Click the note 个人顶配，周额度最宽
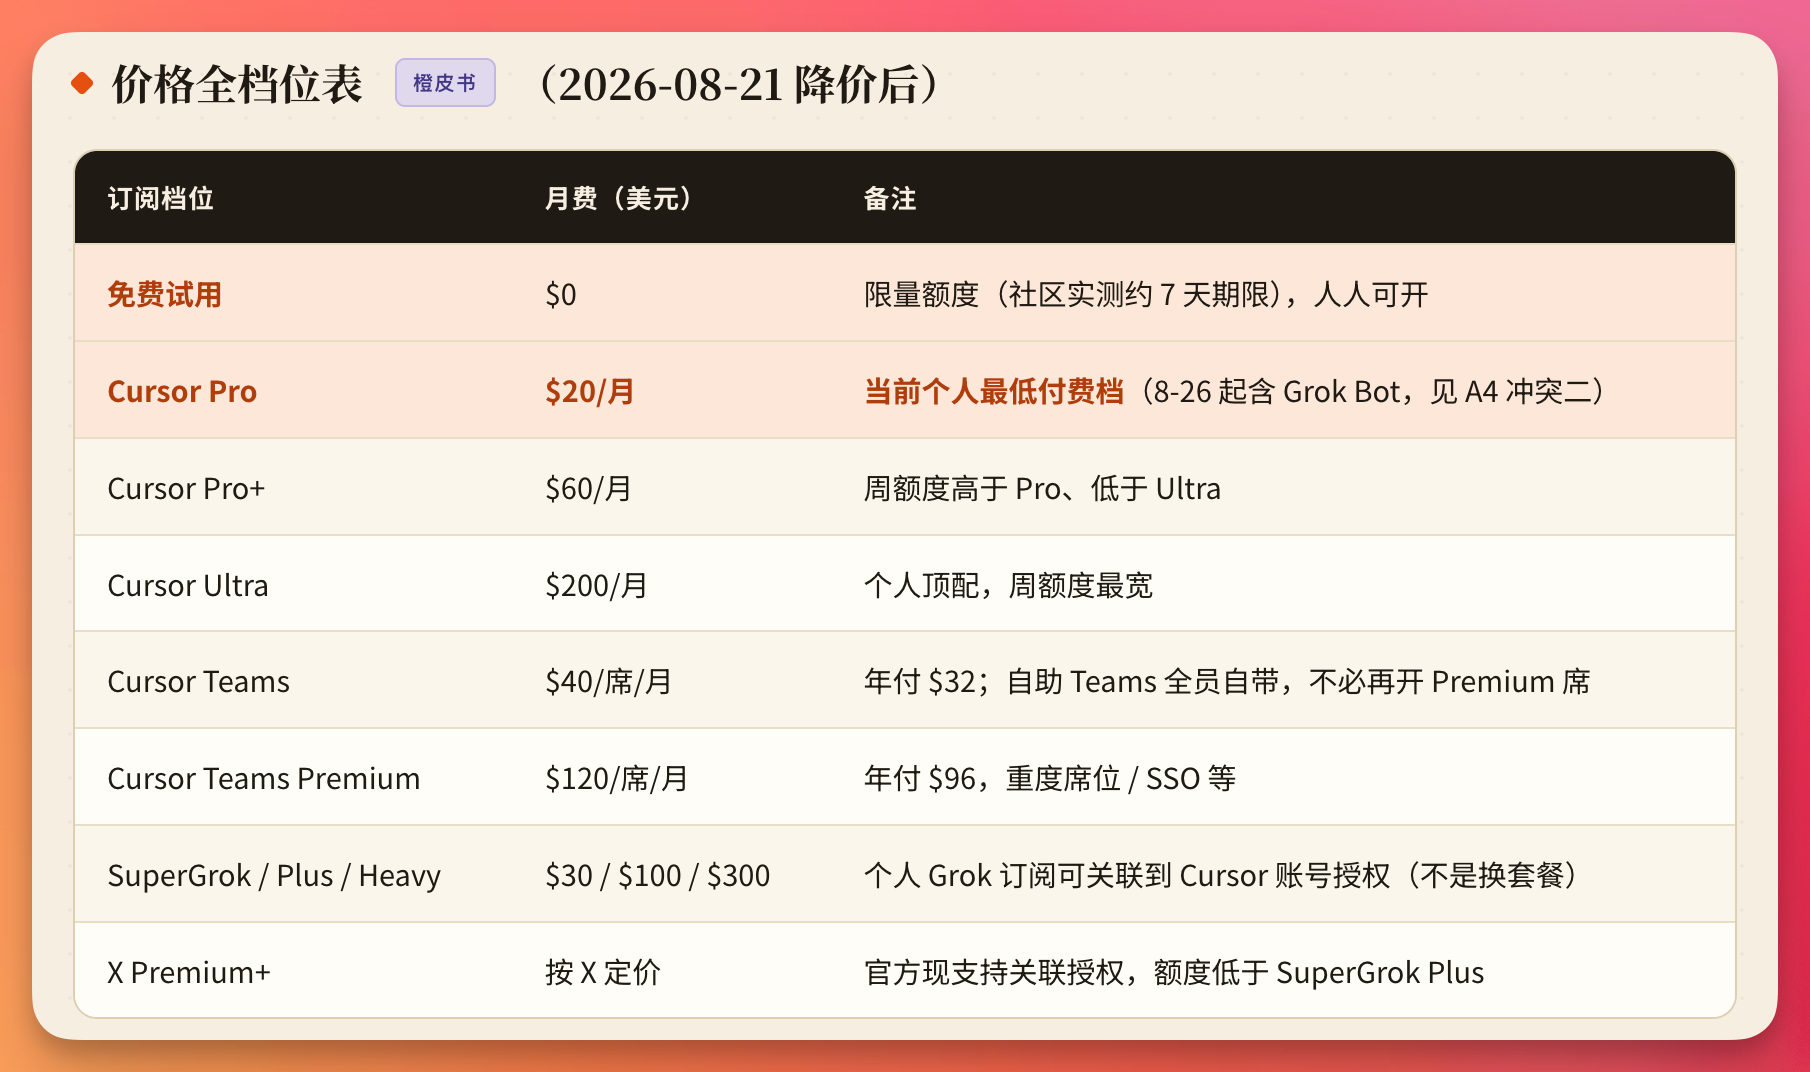The height and width of the screenshot is (1072, 1810). coord(1008,586)
